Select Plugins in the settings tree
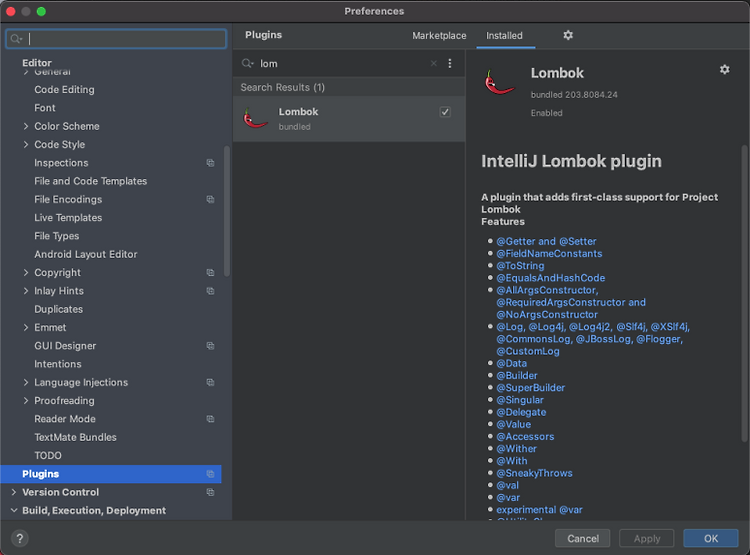Image resolution: width=750 pixels, height=555 pixels. [x=111, y=474]
